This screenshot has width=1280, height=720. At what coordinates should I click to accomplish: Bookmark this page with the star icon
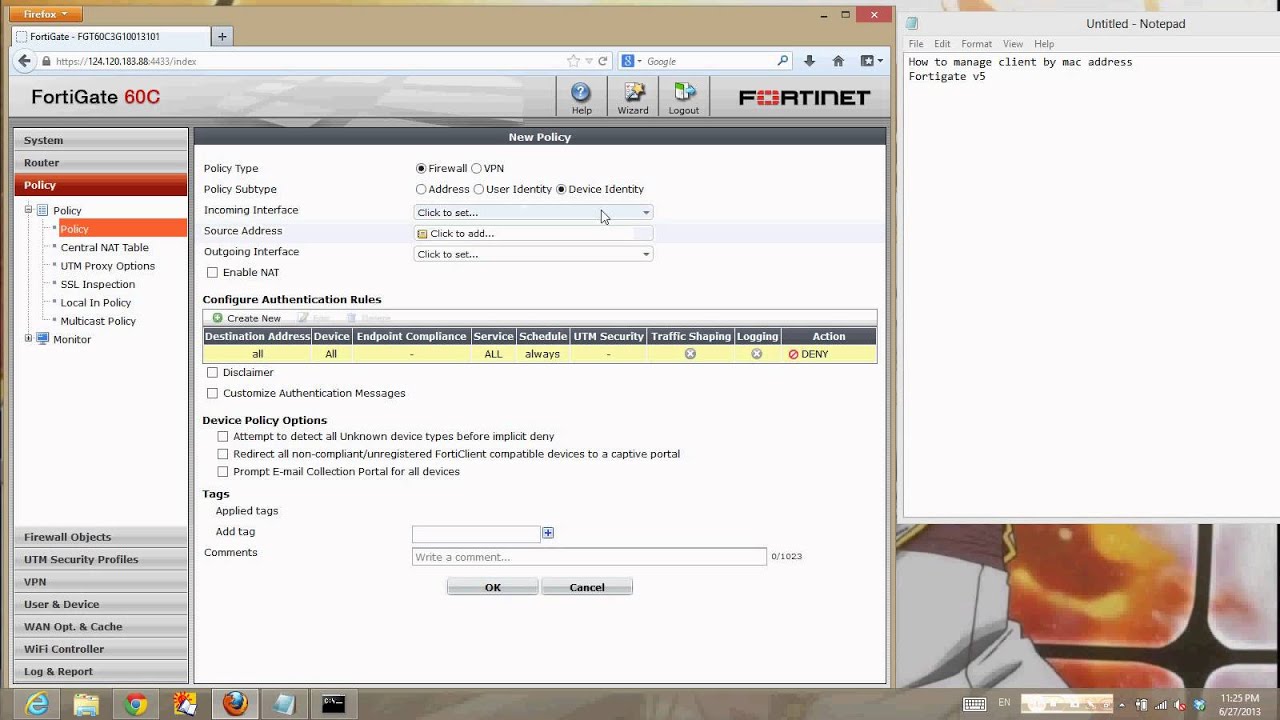pyautogui.click(x=574, y=61)
